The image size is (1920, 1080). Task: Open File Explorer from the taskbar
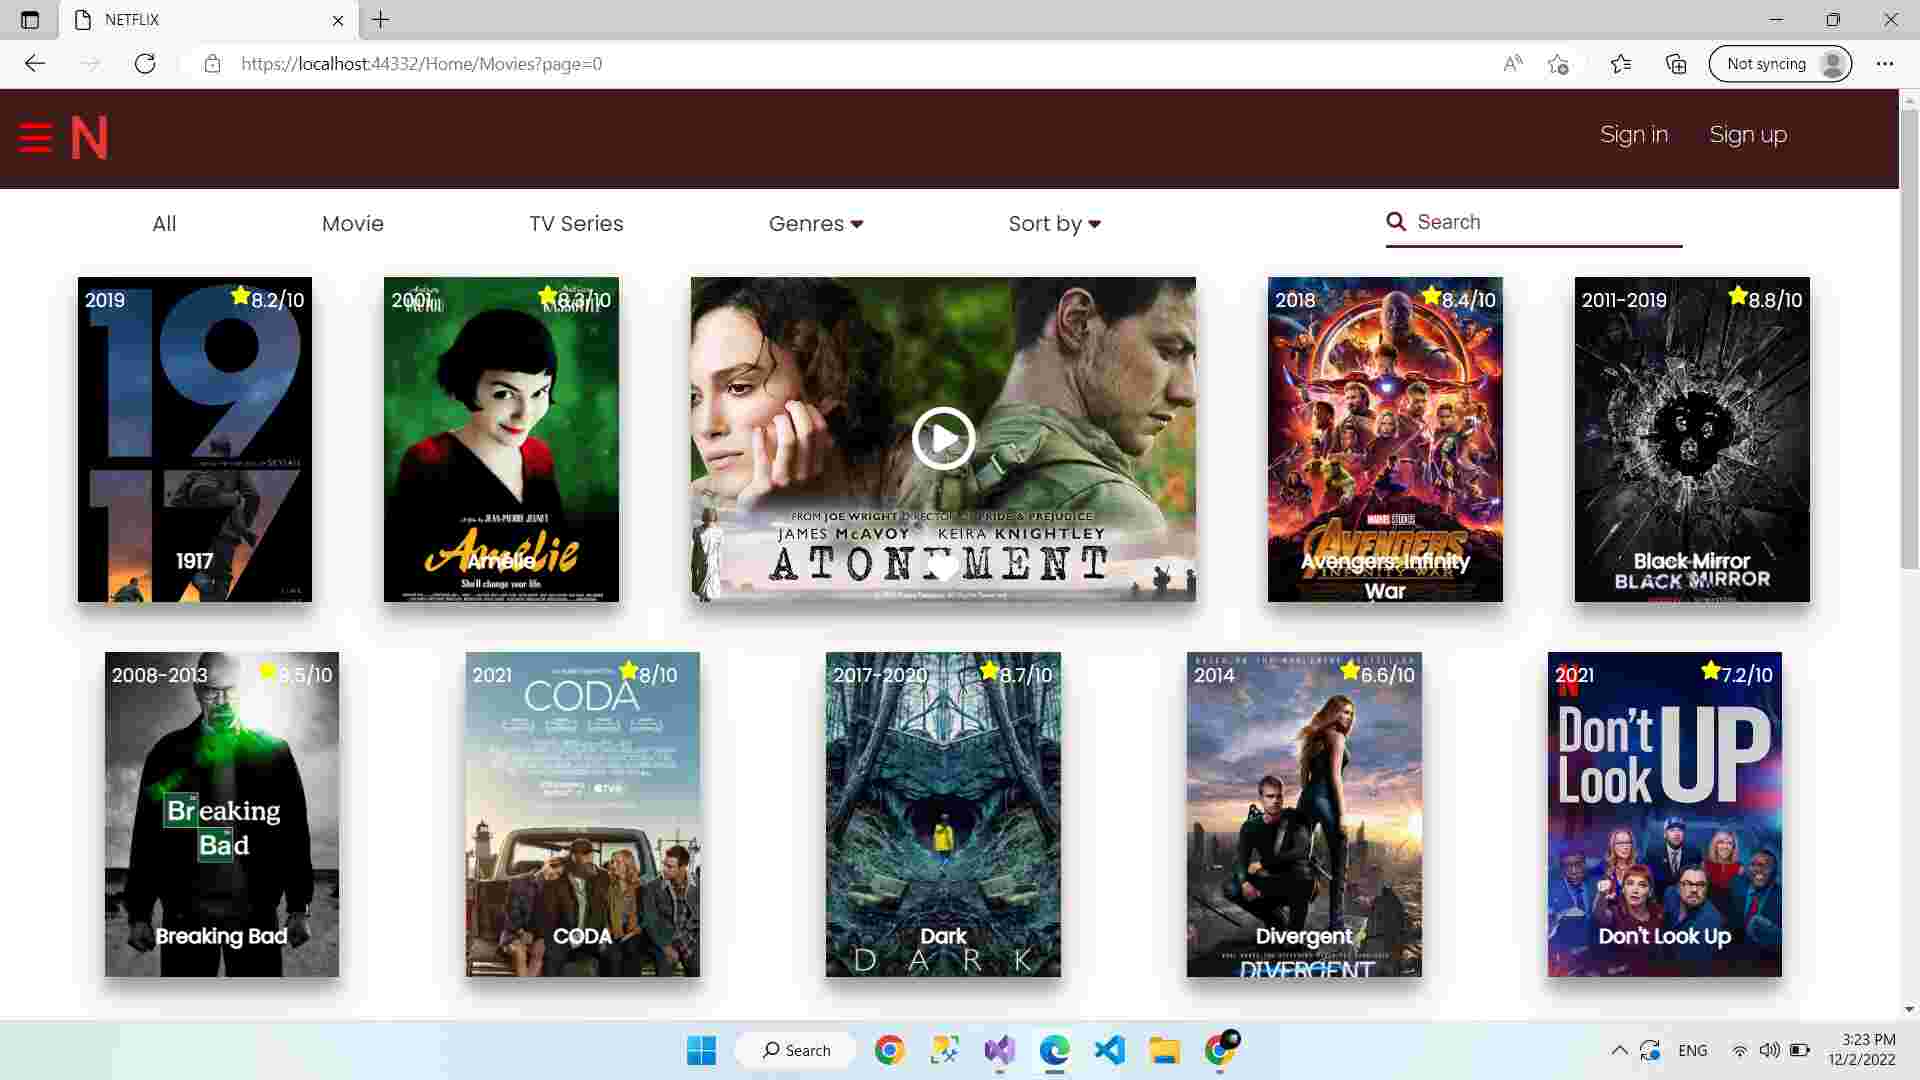[1164, 1050]
